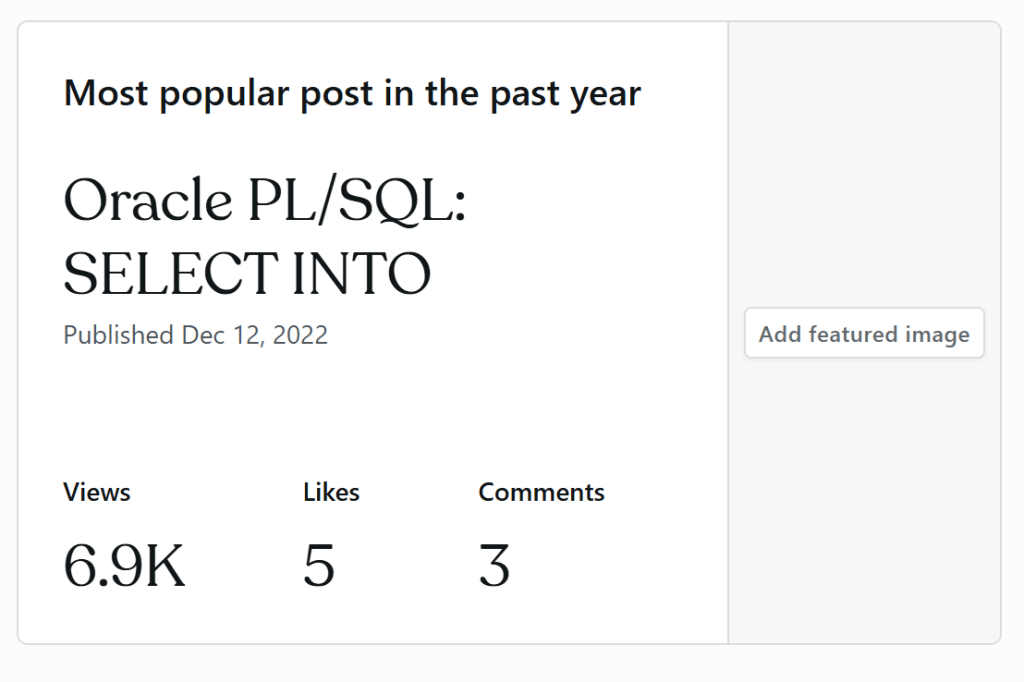1024x682 pixels.
Task: Click the "Oracle PL/SQL:" line of the title
Action: [x=265, y=201]
